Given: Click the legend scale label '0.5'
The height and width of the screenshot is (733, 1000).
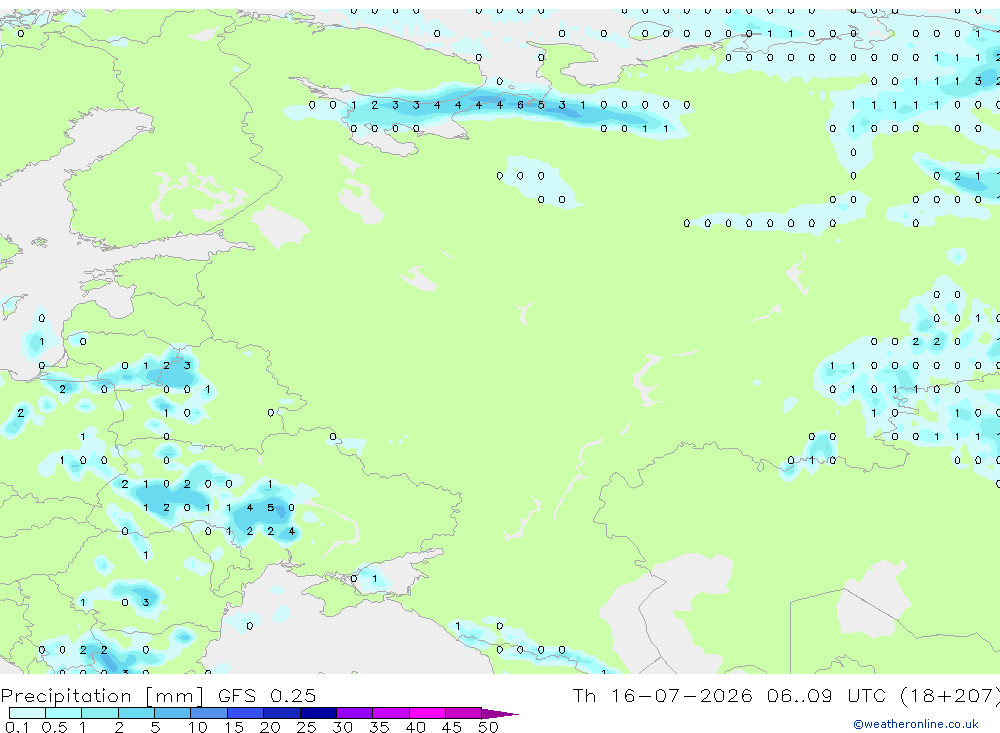Looking at the screenshot, I should pos(54,727).
